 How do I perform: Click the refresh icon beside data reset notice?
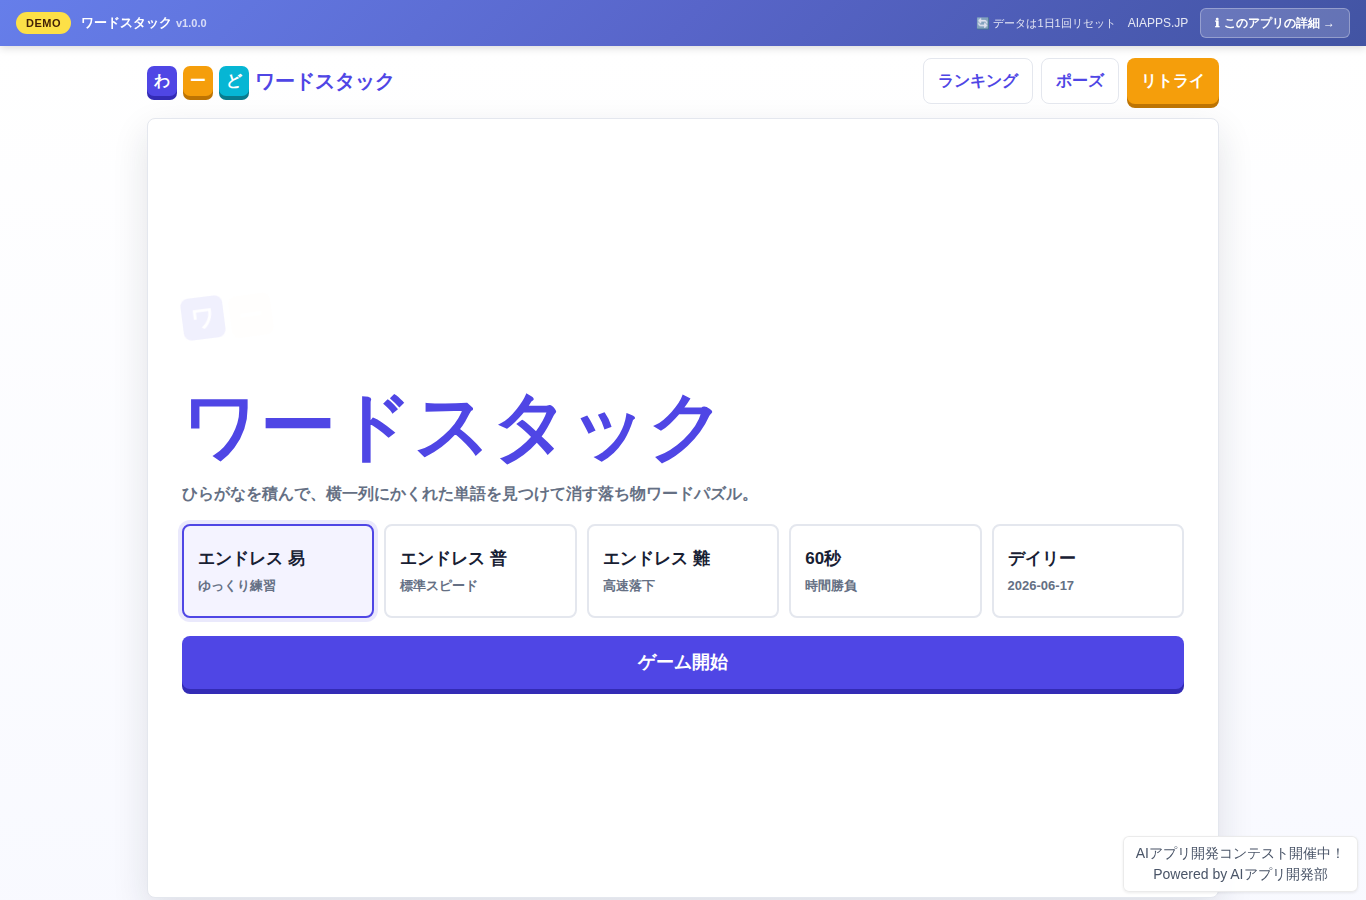(982, 23)
